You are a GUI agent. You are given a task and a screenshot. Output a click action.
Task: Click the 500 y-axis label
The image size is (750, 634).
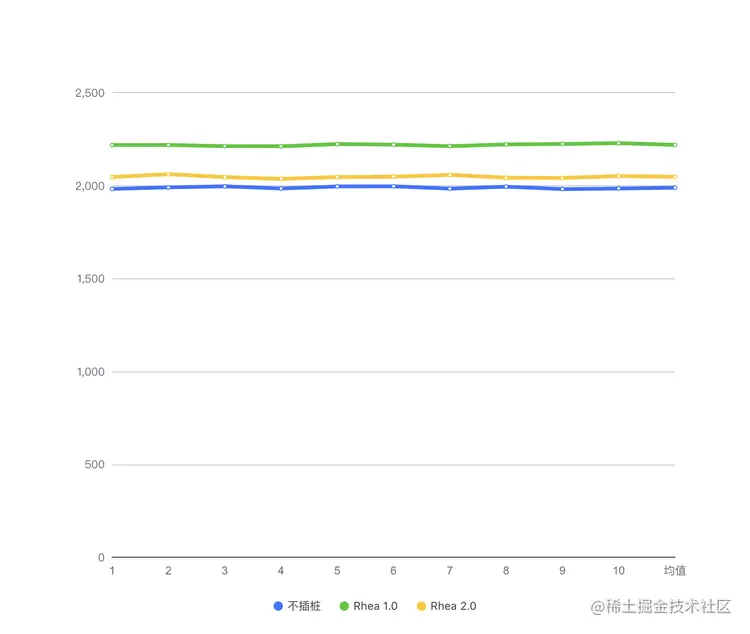95,465
